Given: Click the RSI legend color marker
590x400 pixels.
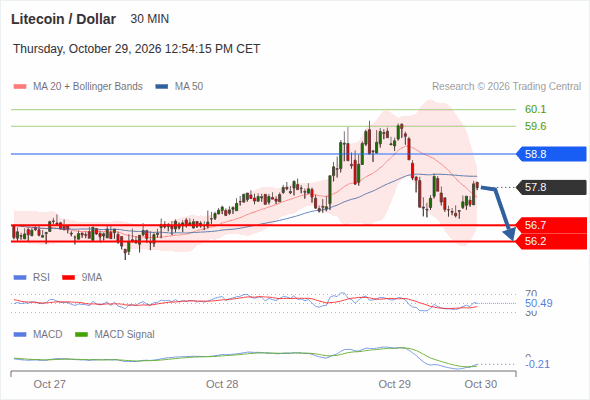Looking at the screenshot, I should point(20,278).
